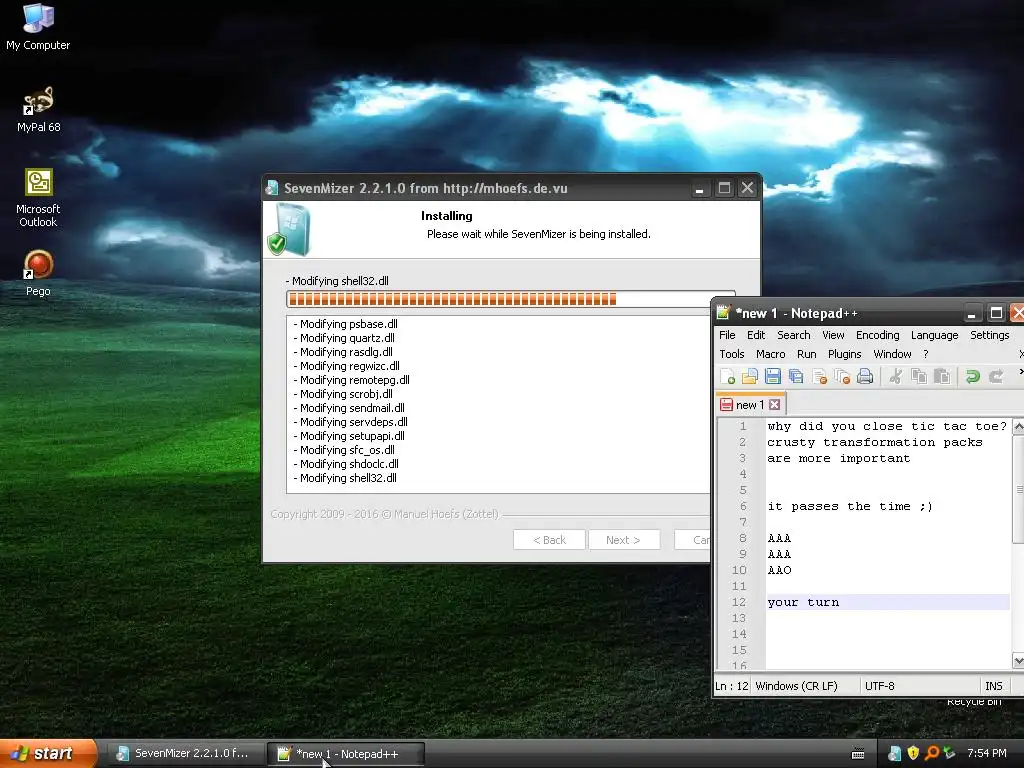The image size is (1024, 768).
Task: Click the 'AAO' line in the editor
Action: coord(779,570)
